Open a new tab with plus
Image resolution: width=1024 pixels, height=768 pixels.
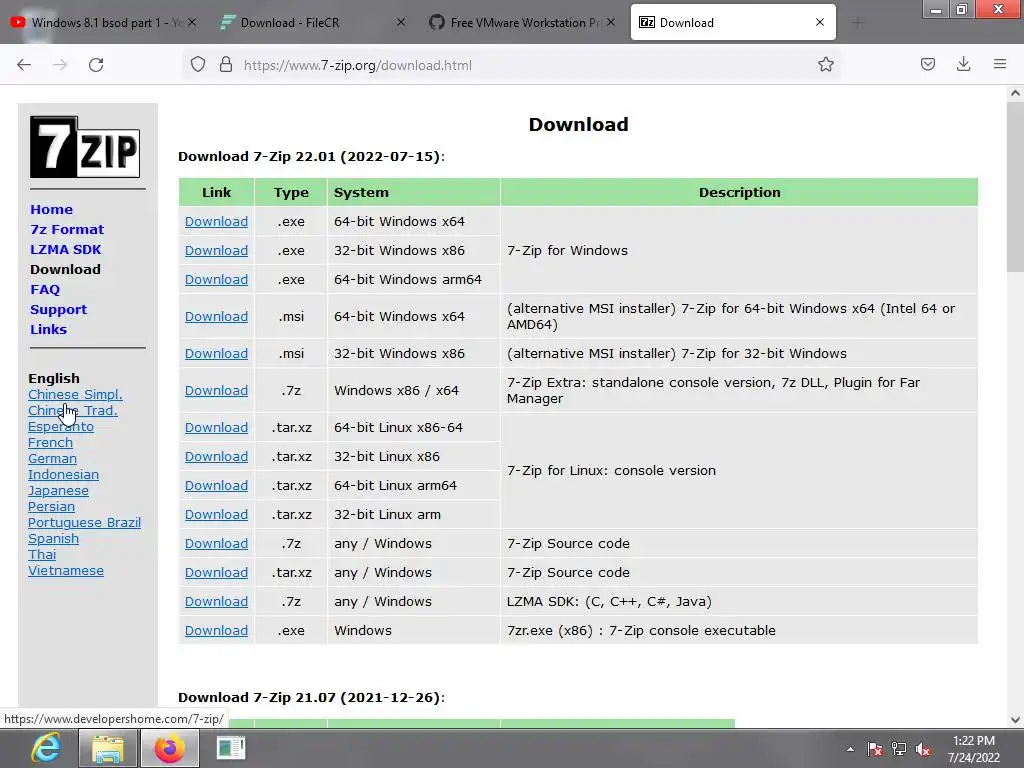click(857, 23)
